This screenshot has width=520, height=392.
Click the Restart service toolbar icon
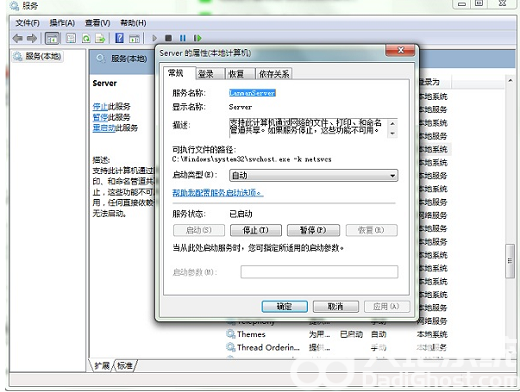pyautogui.click(x=198, y=38)
